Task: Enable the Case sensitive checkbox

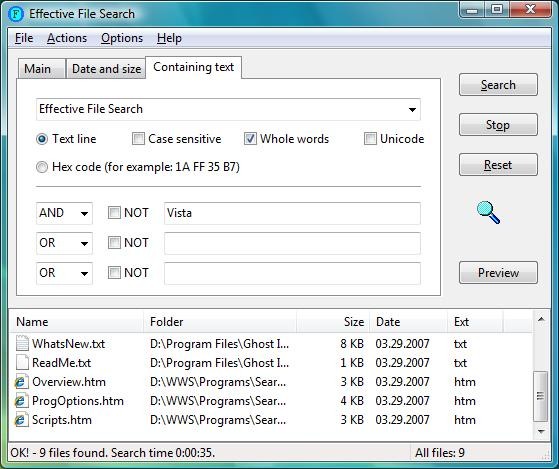Action: [x=138, y=139]
